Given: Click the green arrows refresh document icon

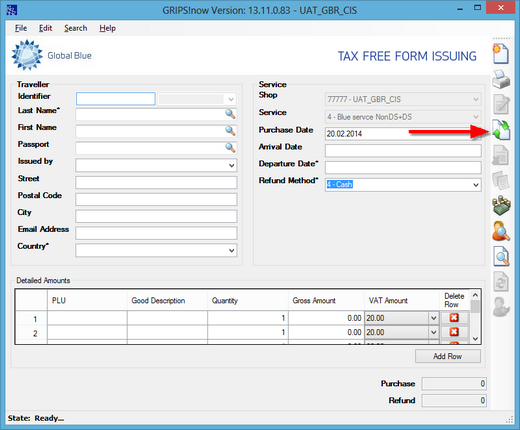Looking at the screenshot, I should [501, 130].
